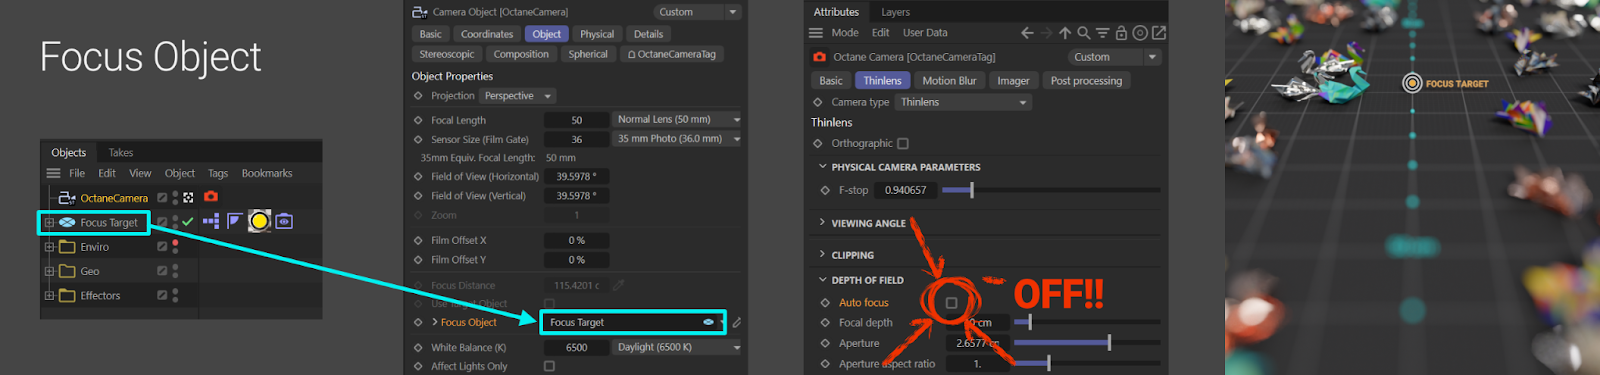Switch to the Takes tab
The image size is (1600, 375).
[x=121, y=153]
